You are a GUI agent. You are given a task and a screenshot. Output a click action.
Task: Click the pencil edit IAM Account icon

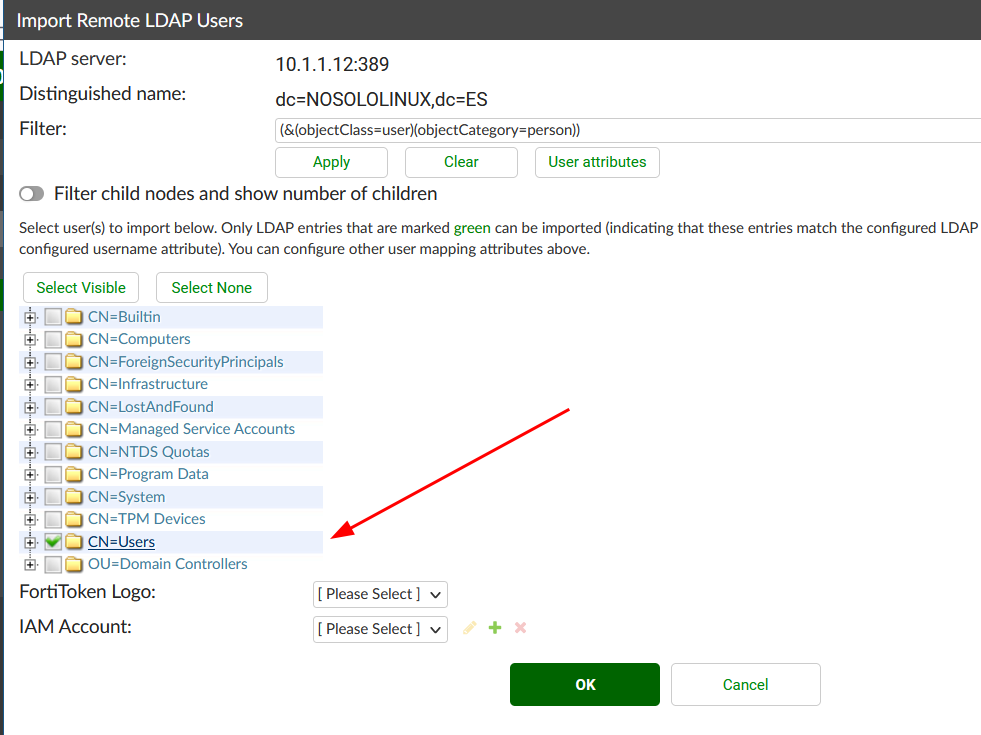470,628
